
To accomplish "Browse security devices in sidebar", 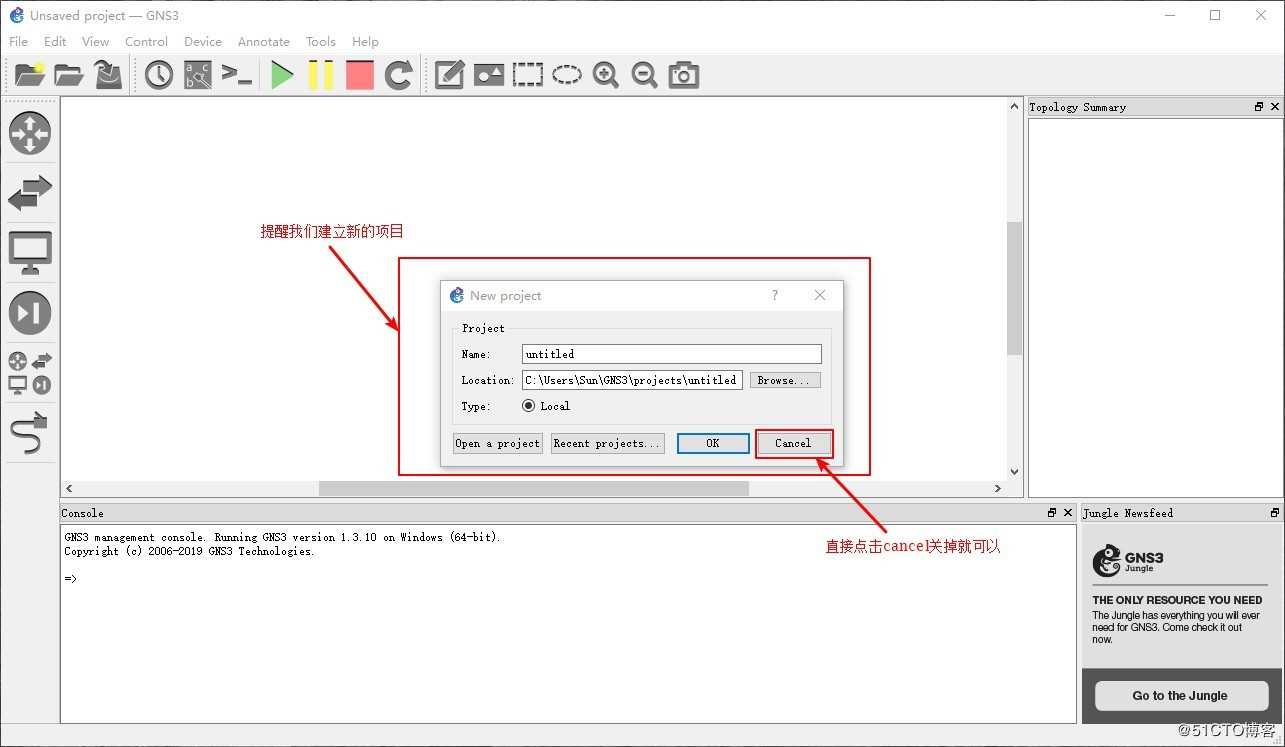I will pyautogui.click(x=30, y=313).
